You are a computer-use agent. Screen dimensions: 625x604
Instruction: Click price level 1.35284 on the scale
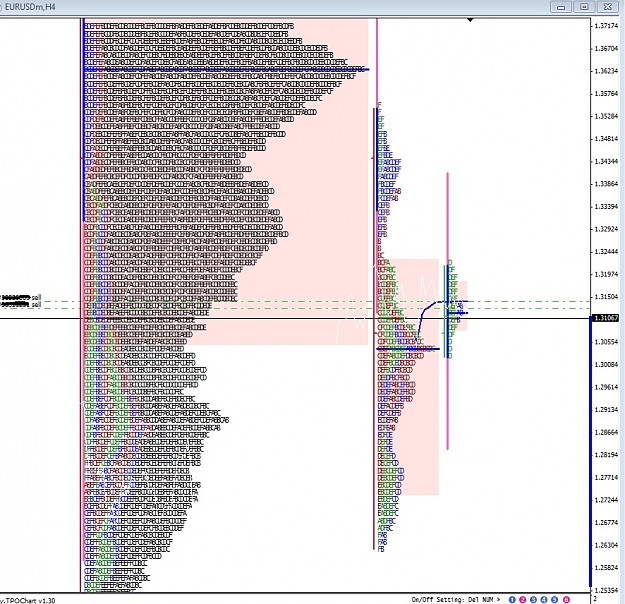pos(606,116)
